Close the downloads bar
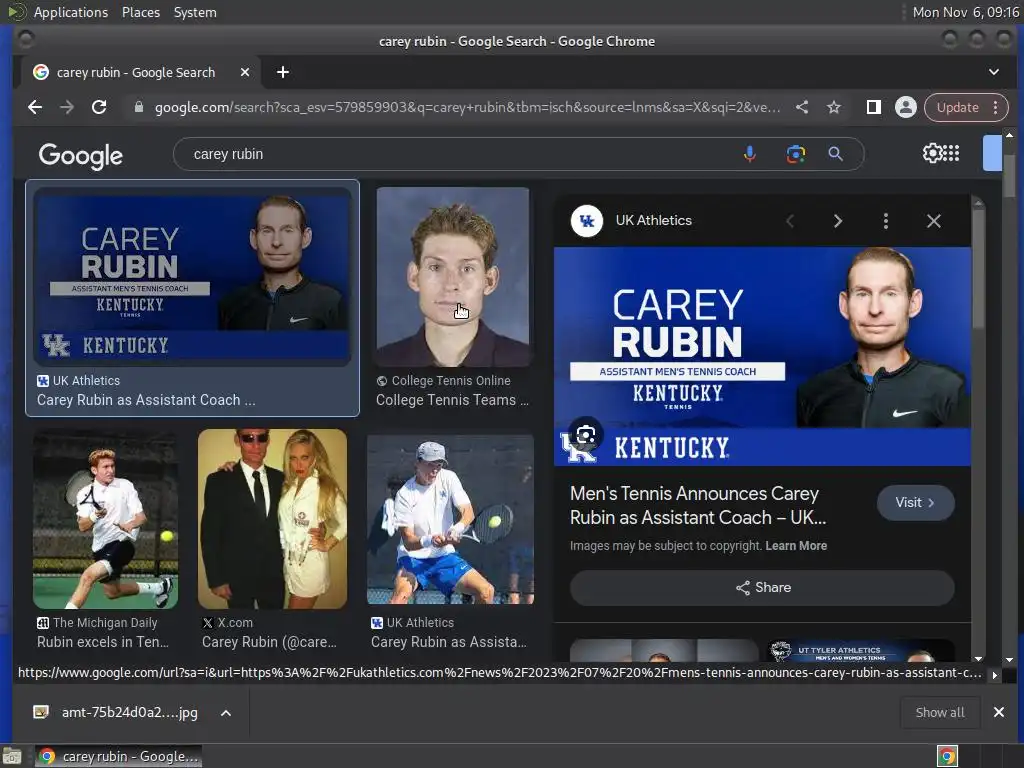 click(999, 712)
